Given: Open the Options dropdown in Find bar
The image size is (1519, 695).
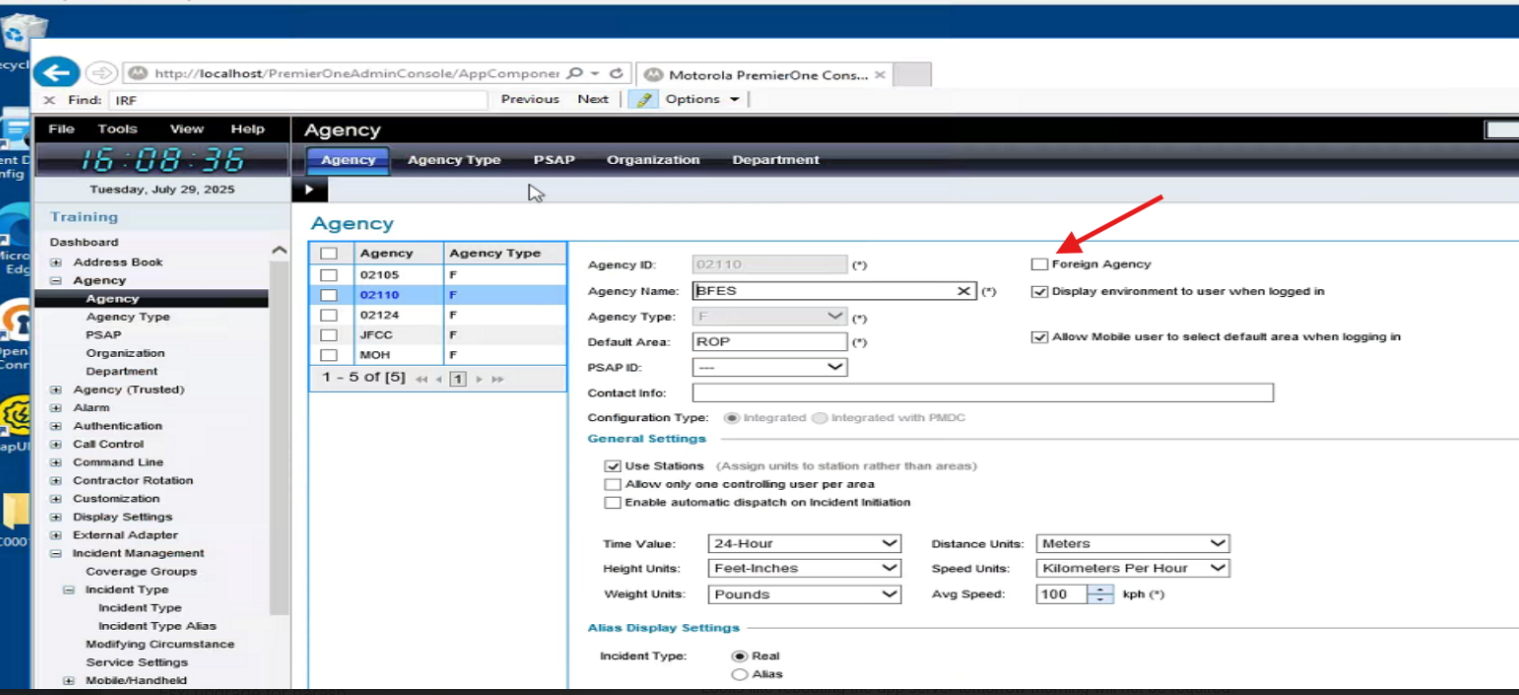Looking at the screenshot, I should (702, 99).
